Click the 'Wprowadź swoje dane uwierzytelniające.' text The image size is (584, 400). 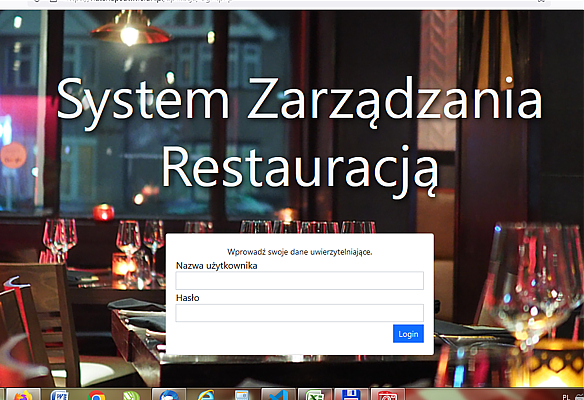tap(300, 252)
